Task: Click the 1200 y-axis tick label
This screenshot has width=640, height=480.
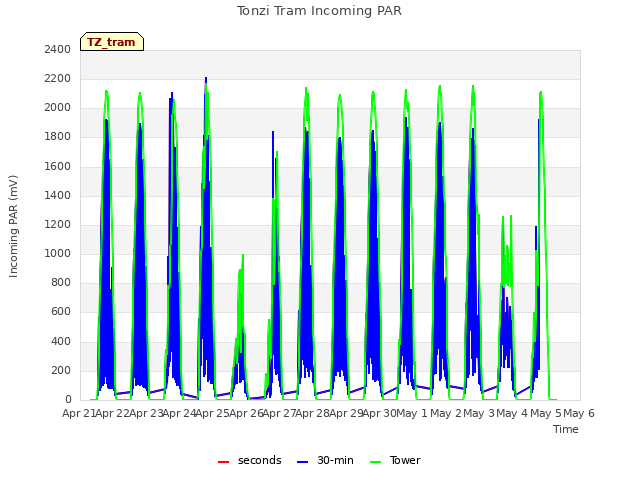Action: click(58, 224)
